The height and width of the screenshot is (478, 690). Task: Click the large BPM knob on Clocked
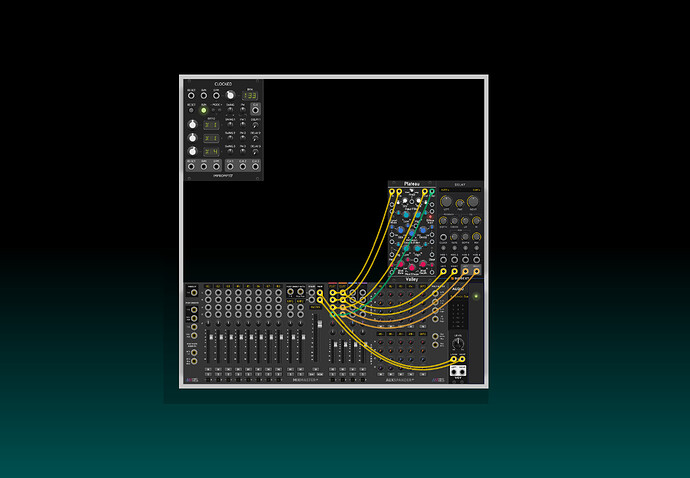[230, 95]
